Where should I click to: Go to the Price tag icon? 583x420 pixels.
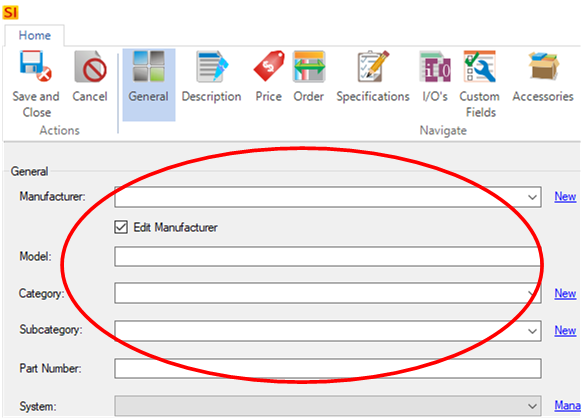click(269, 66)
